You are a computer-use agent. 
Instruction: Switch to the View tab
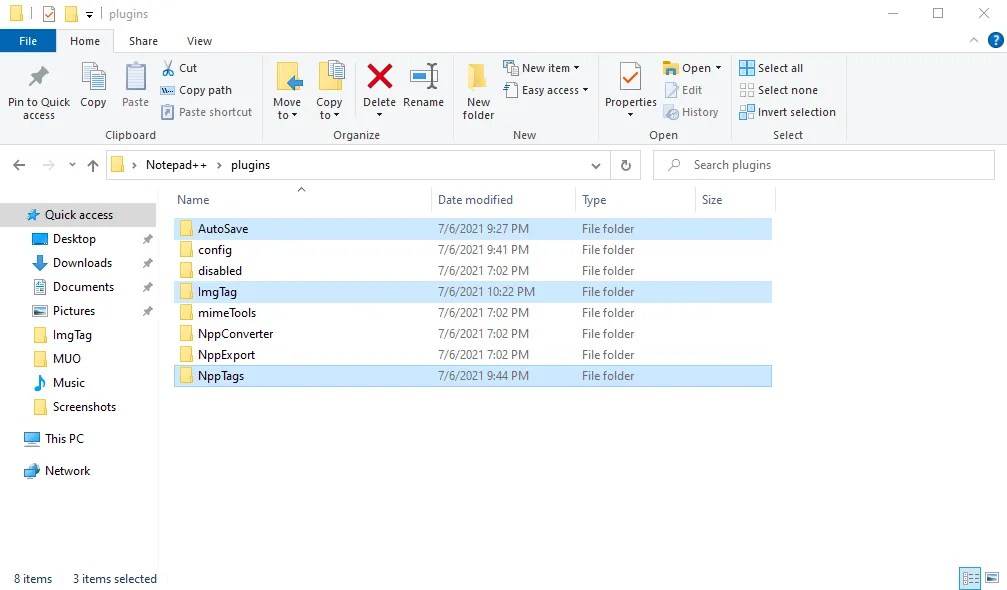pyautogui.click(x=198, y=41)
